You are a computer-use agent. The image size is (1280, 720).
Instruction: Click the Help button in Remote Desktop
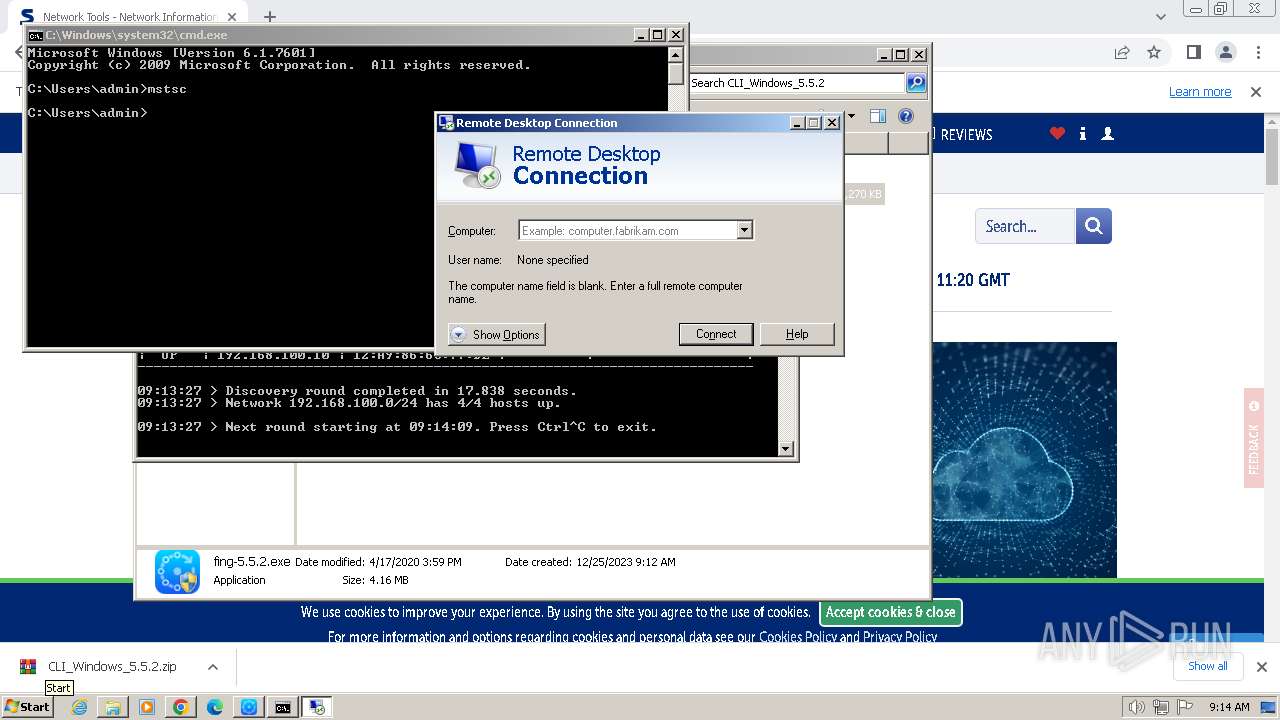click(797, 334)
